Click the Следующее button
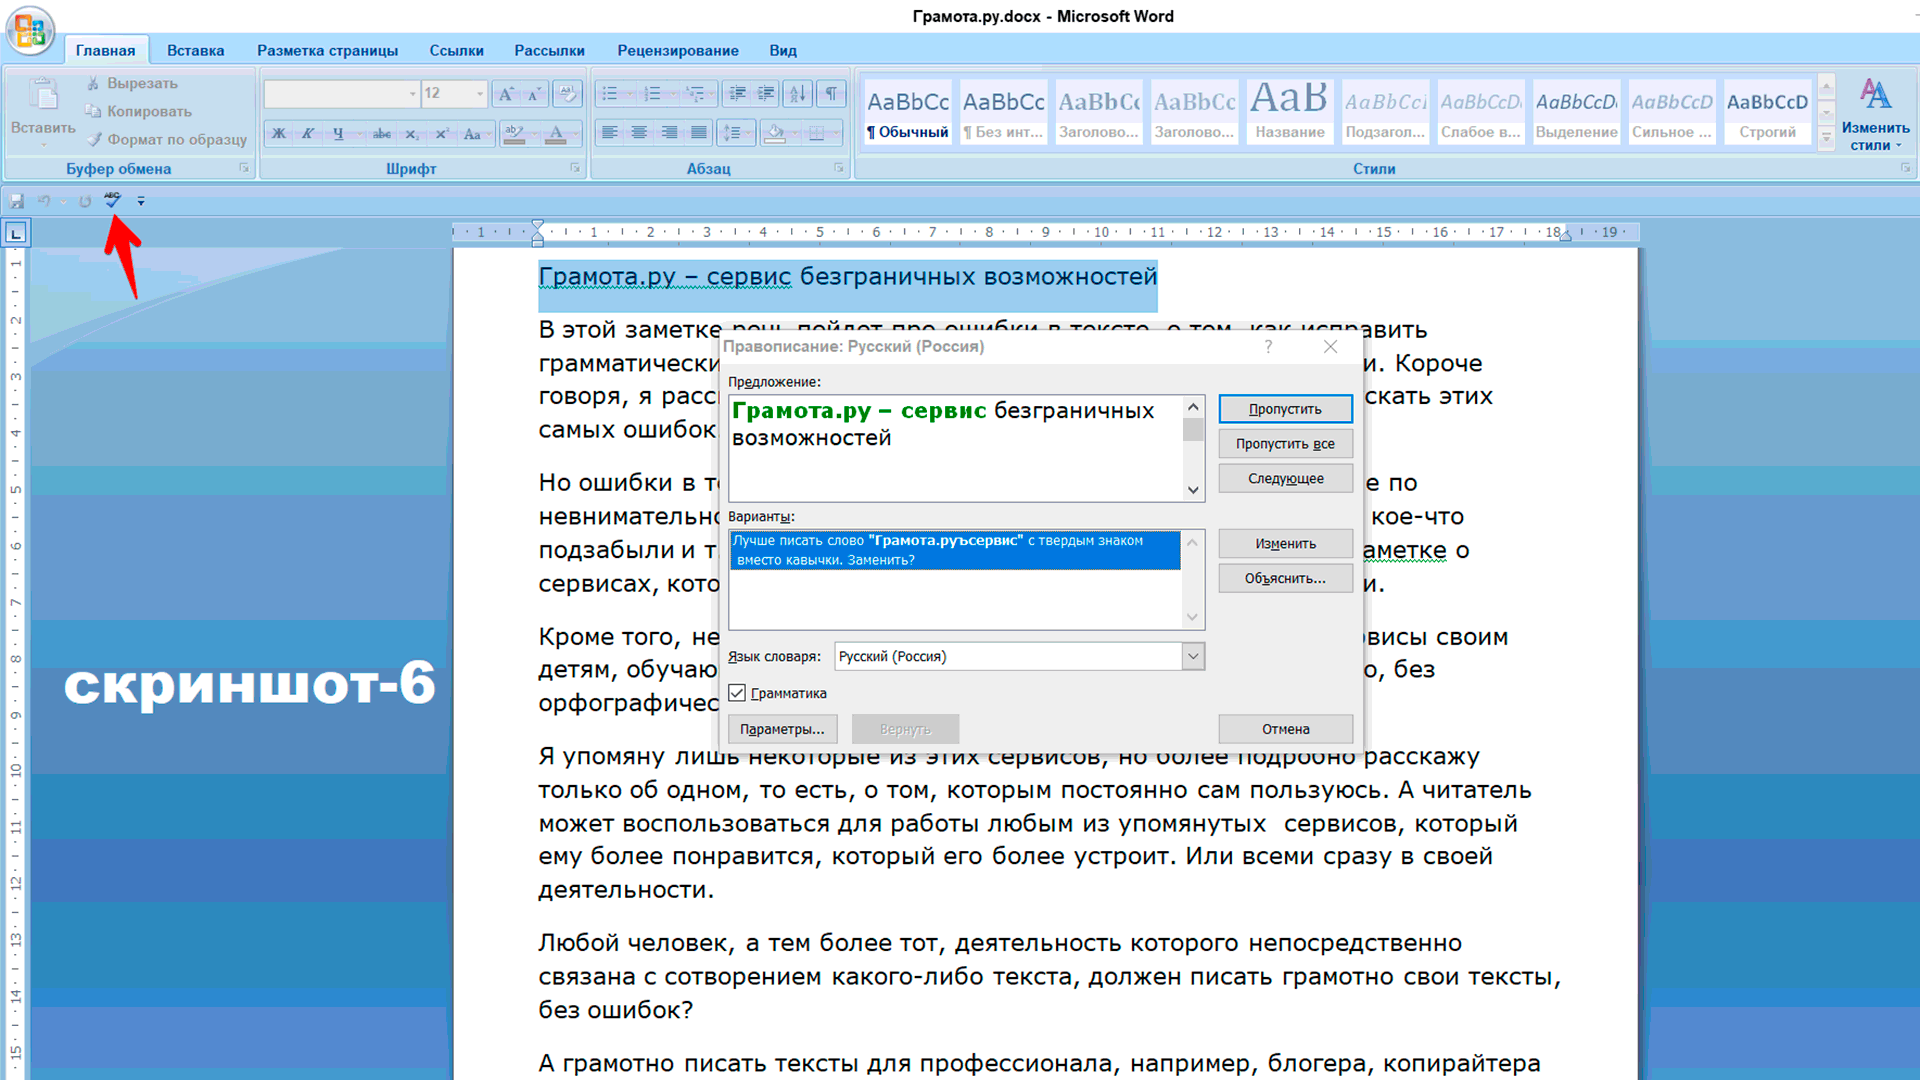 [x=1285, y=479]
